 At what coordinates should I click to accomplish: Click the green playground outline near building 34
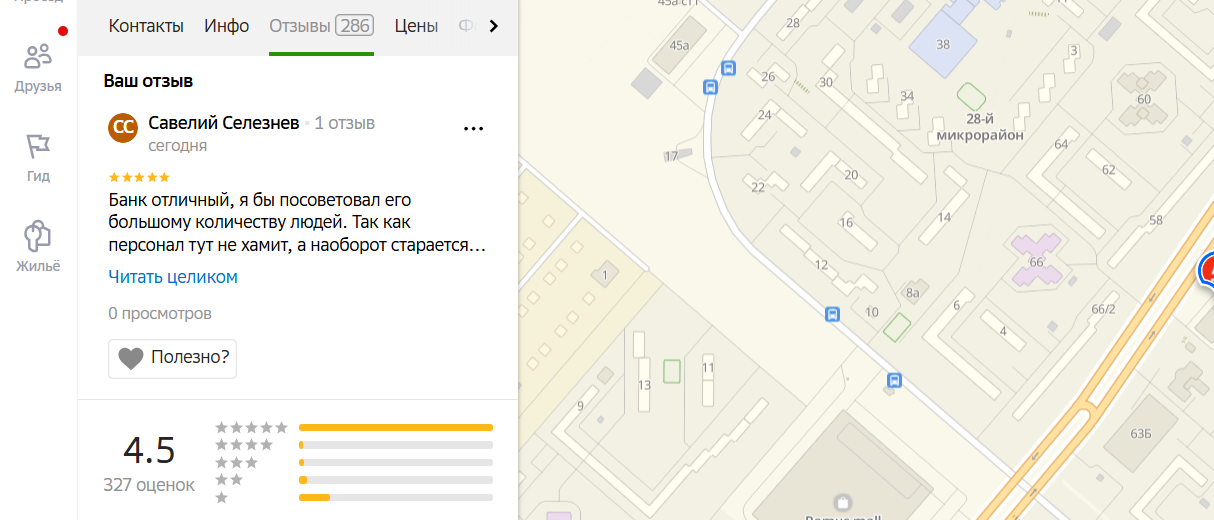tap(971, 97)
